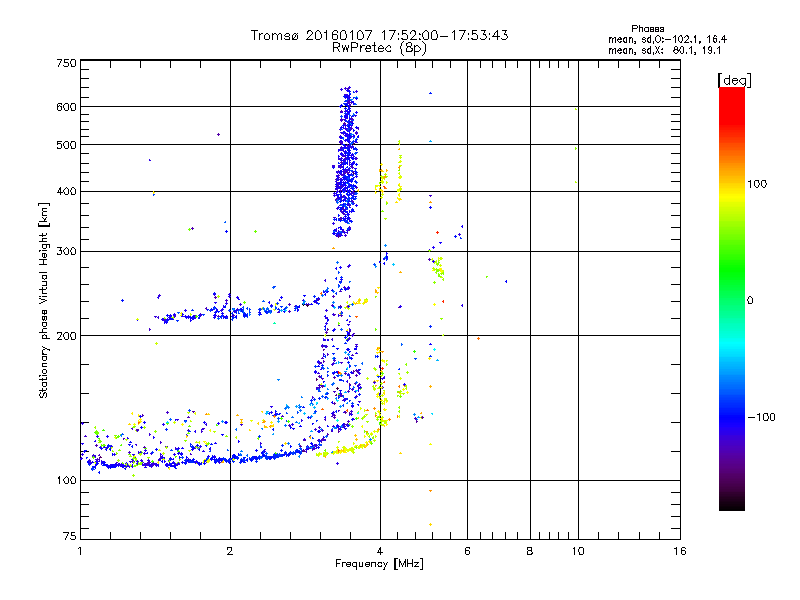Click the x-axis '4' tick label
Viewport: 800px width, 600px height.
[380, 551]
